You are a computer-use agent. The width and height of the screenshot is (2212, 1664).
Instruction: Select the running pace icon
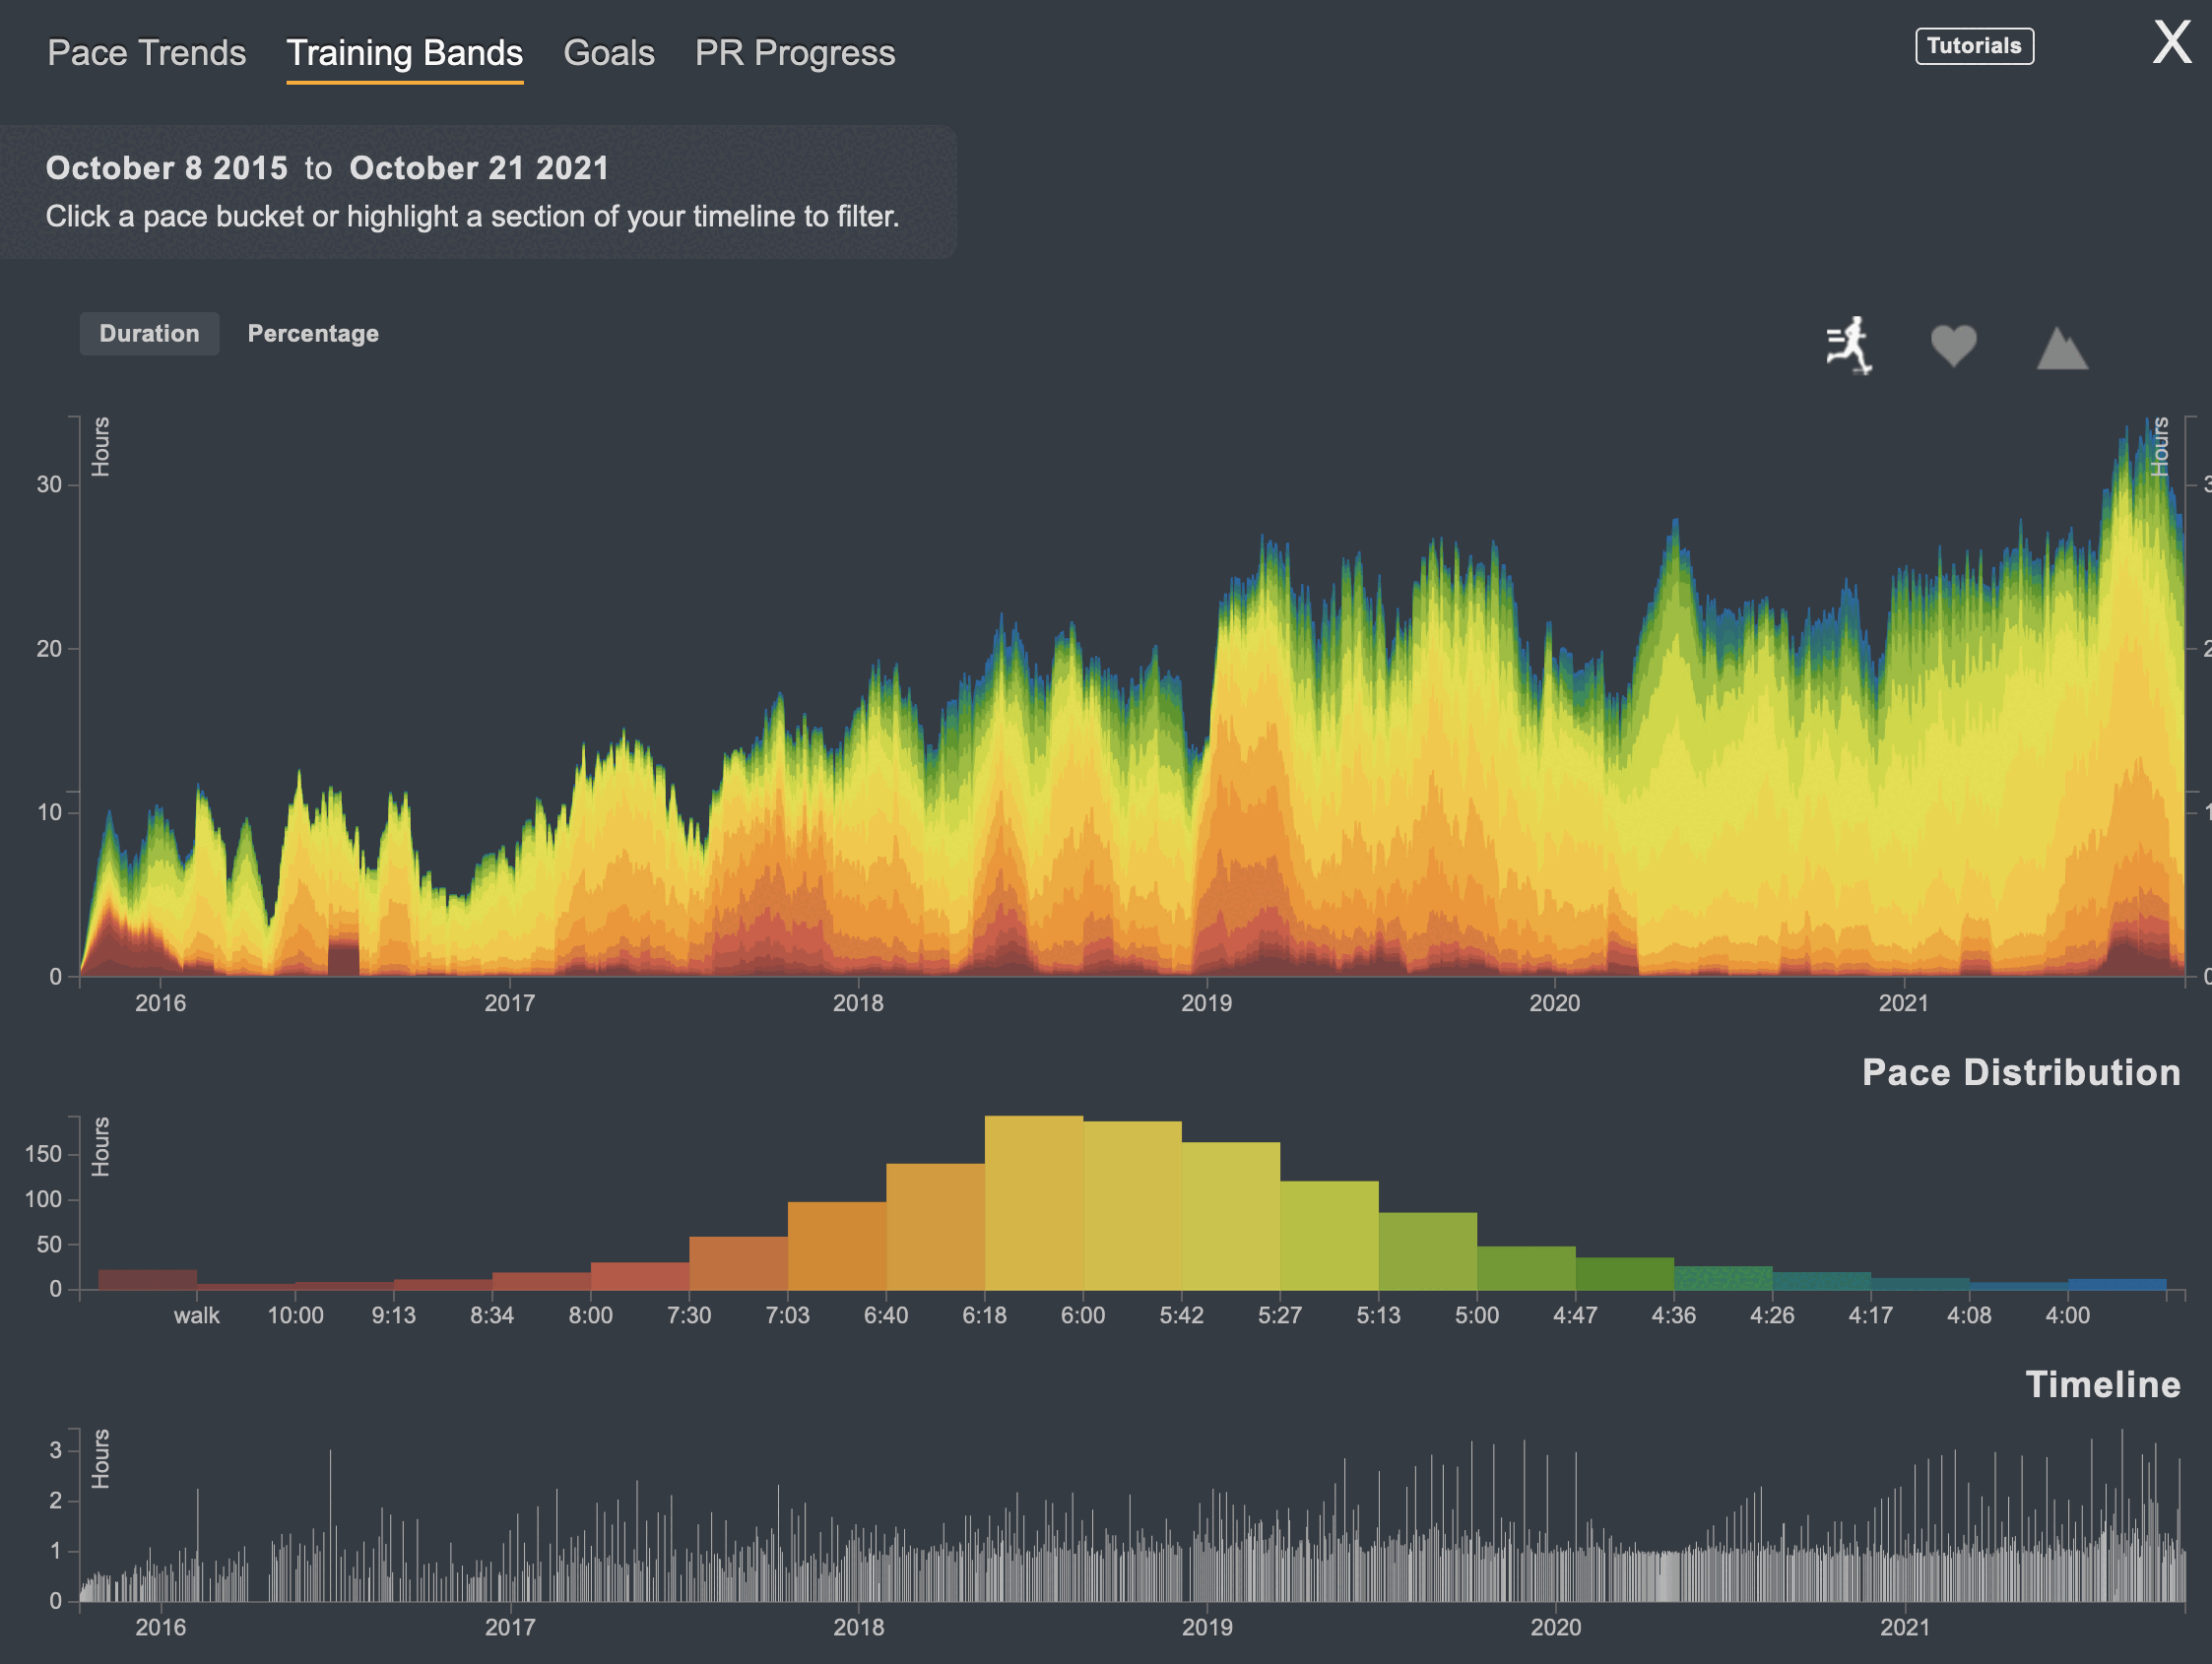pyautogui.click(x=1848, y=346)
